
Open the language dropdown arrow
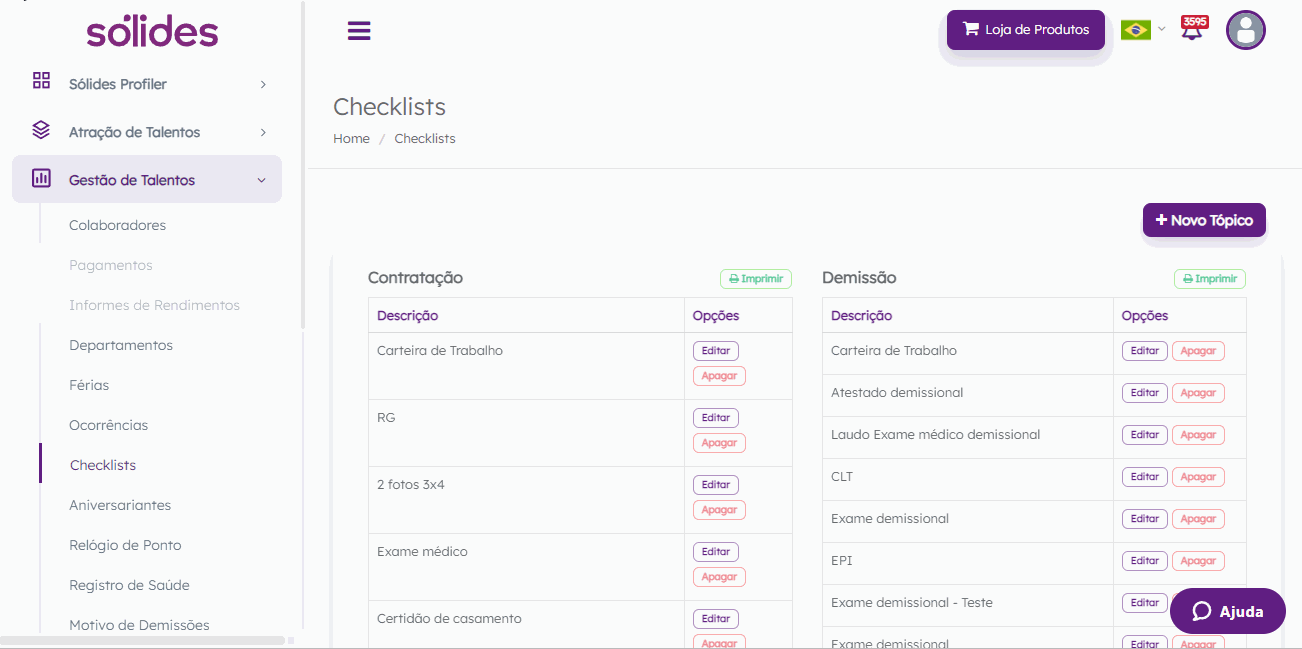click(1162, 29)
